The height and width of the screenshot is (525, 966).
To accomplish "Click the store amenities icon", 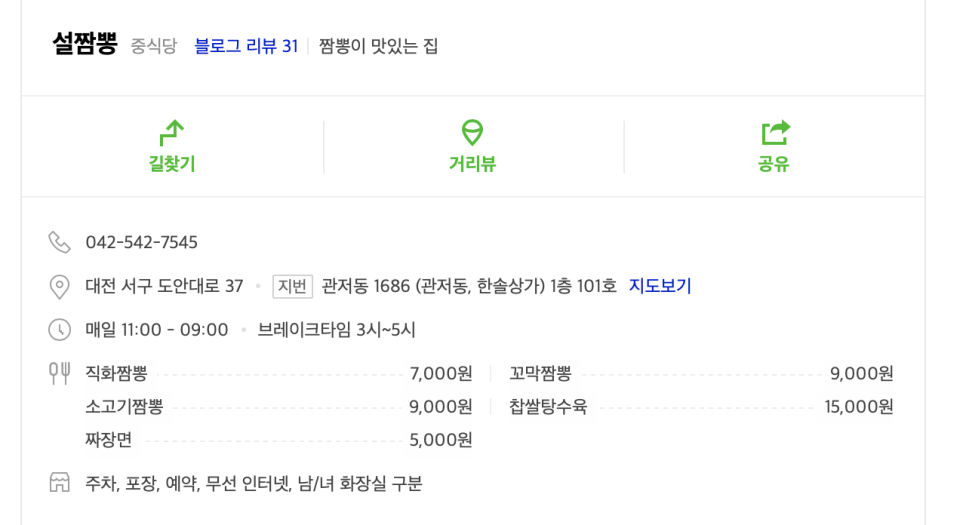I will (60, 484).
